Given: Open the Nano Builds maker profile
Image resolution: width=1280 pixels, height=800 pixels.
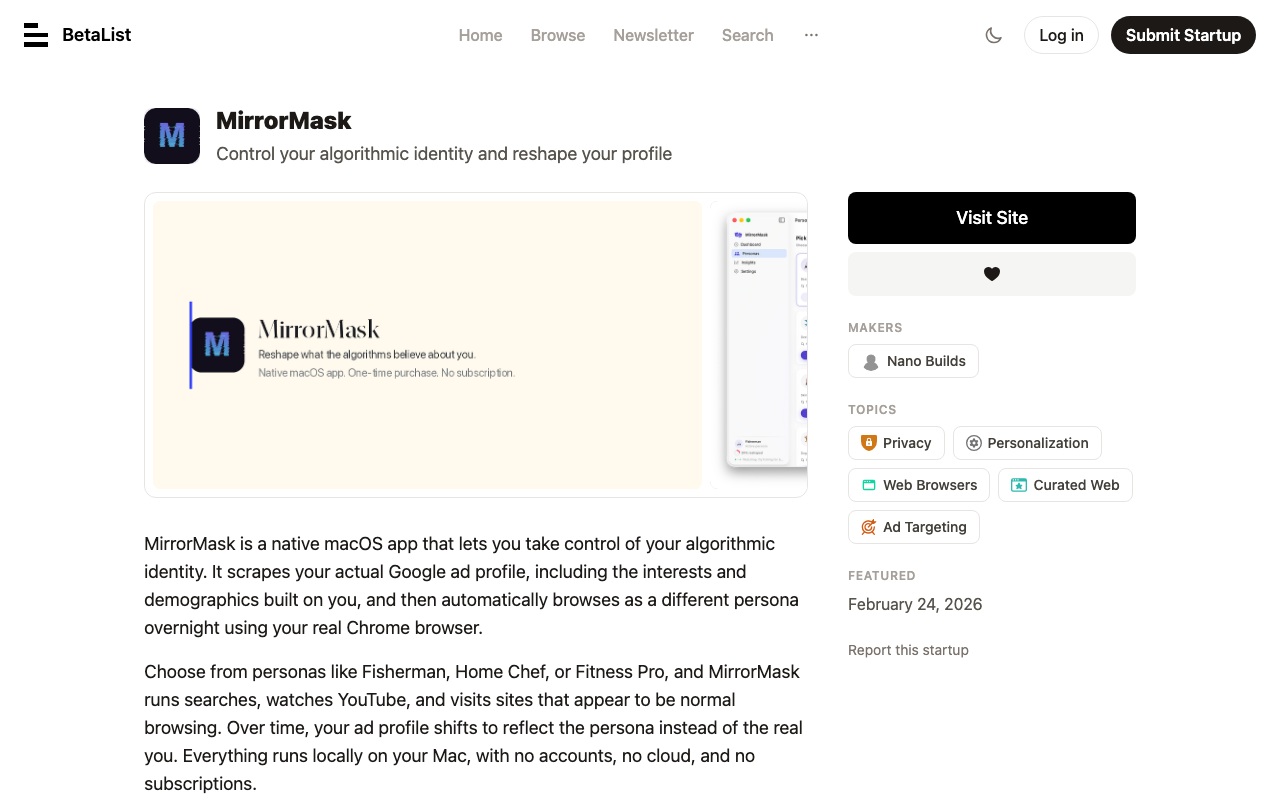Looking at the screenshot, I should coord(913,361).
